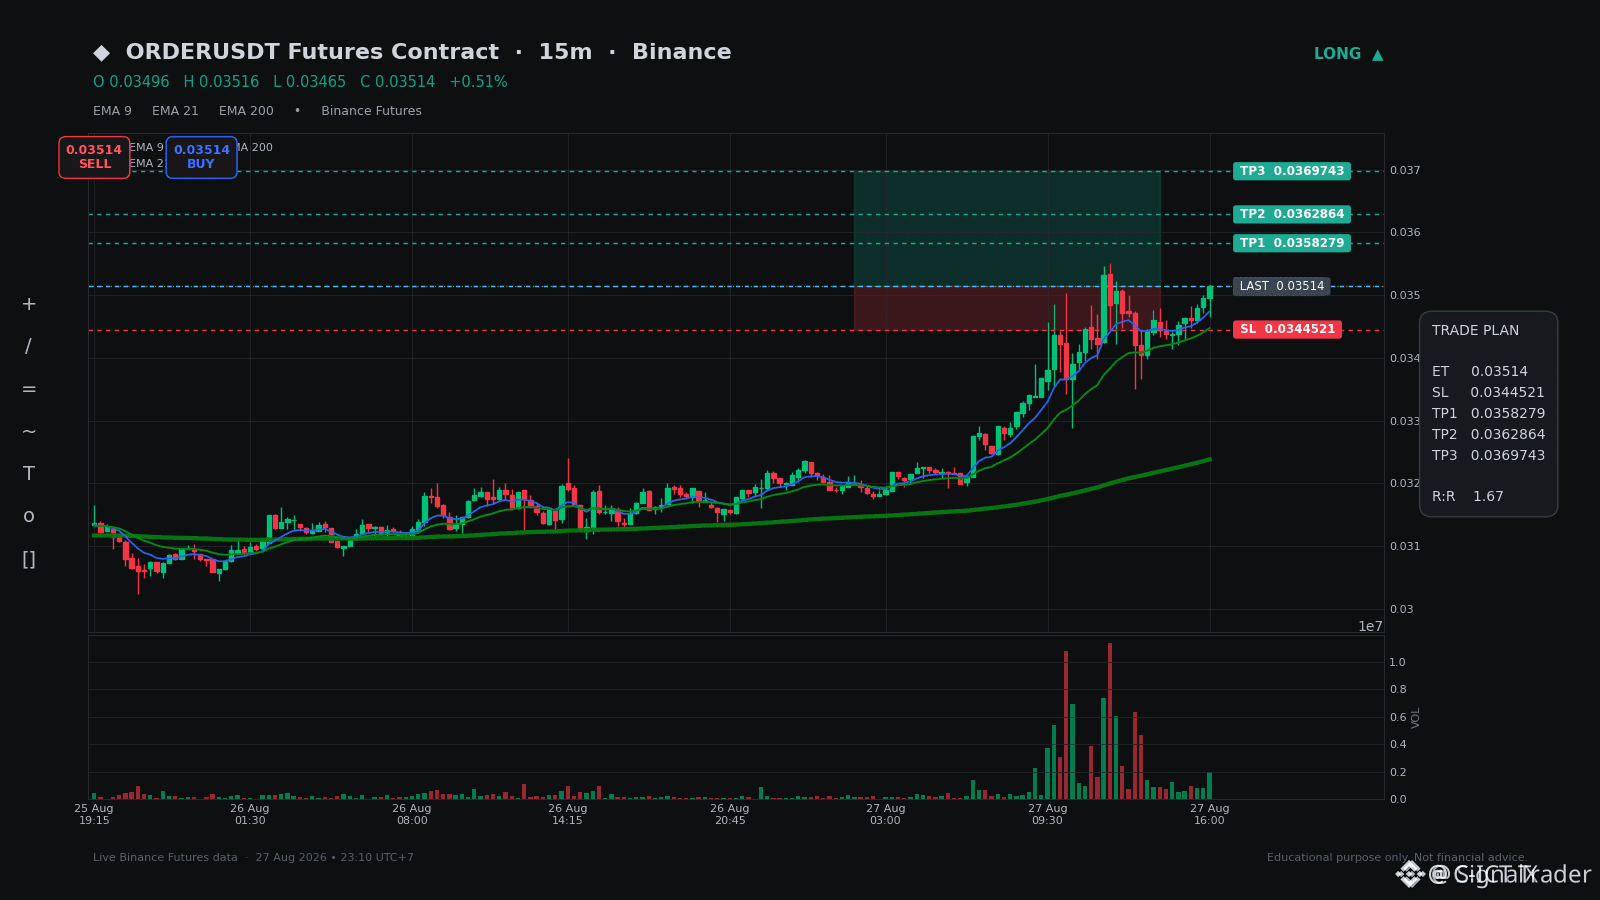This screenshot has height=900, width=1600.
Task: Click the LAST 0.03514 price tag
Action: pyautogui.click(x=1282, y=286)
